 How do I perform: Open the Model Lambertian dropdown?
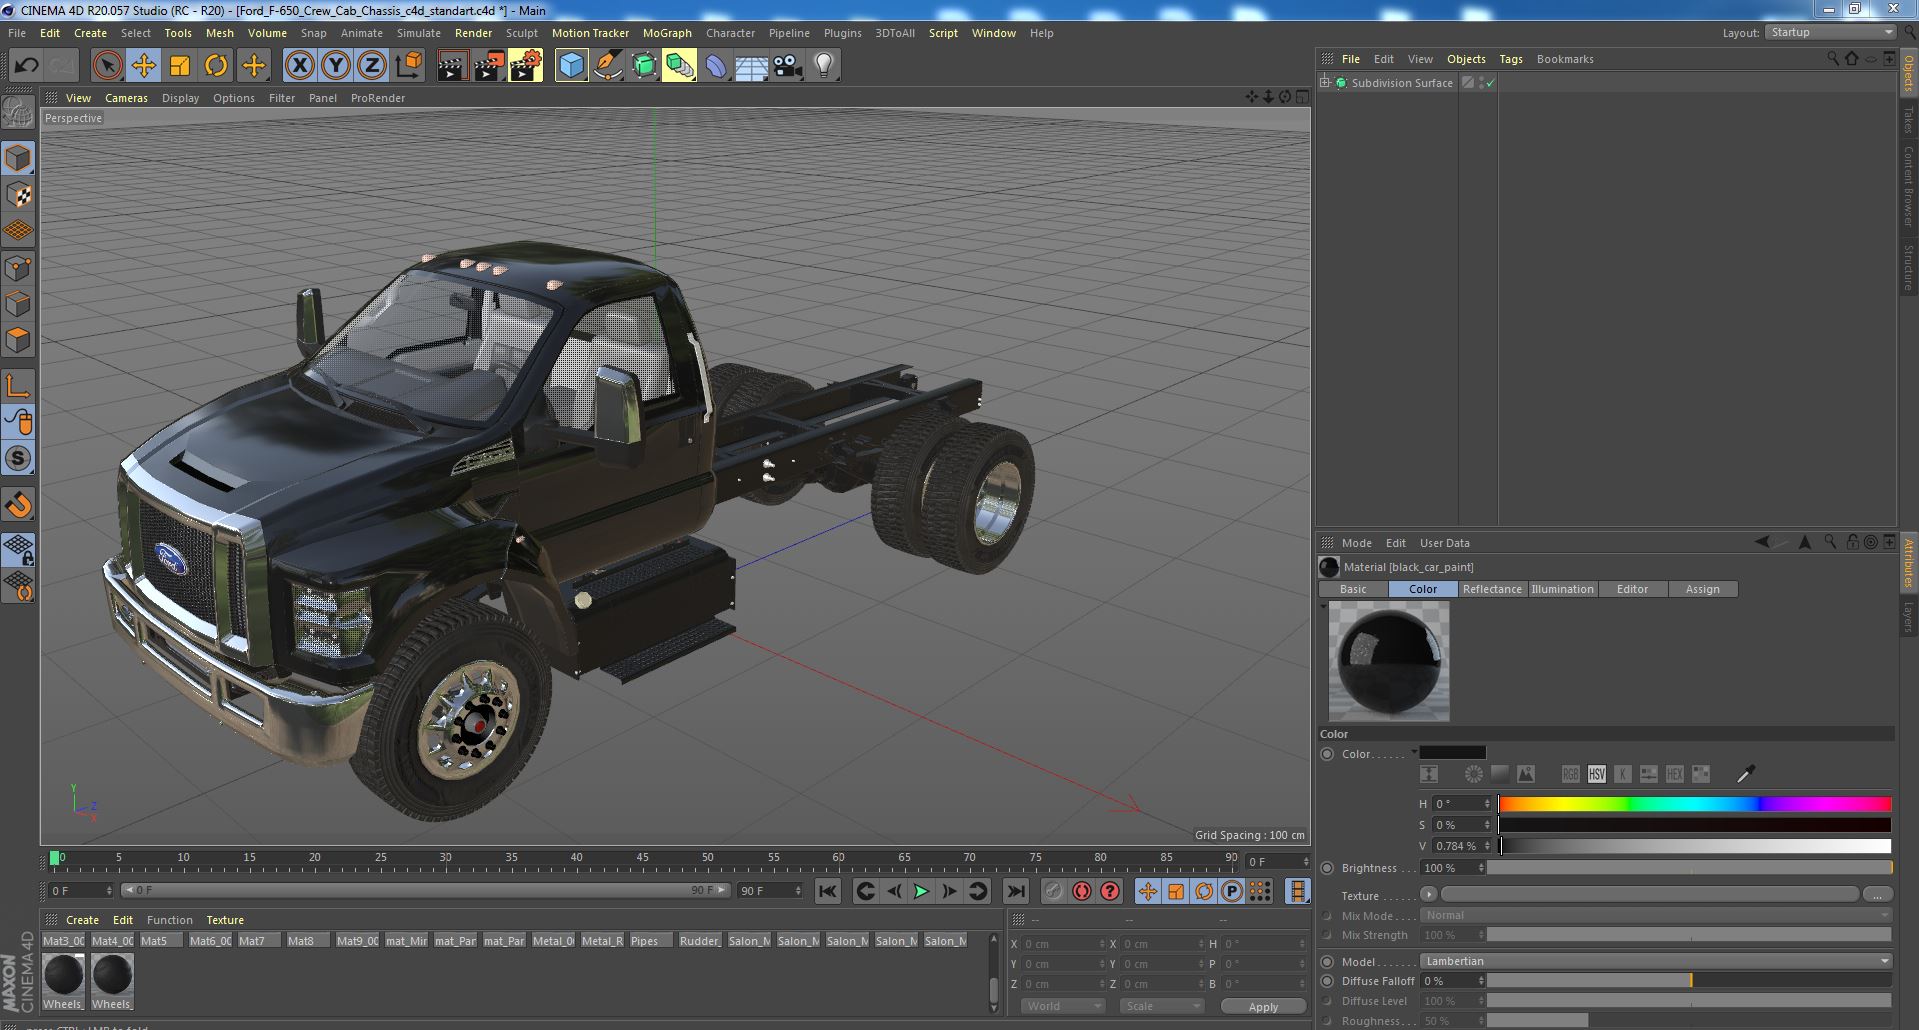[x=1657, y=961]
